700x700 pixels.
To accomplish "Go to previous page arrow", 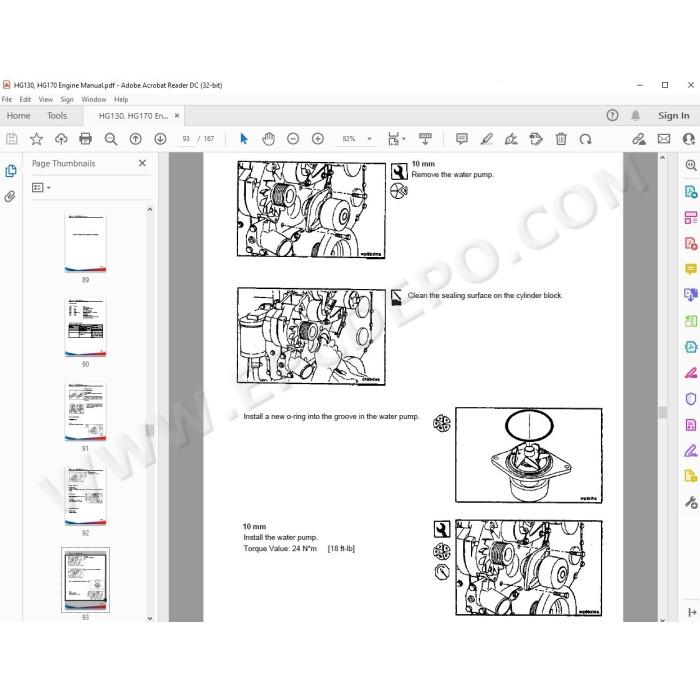I will [135, 139].
